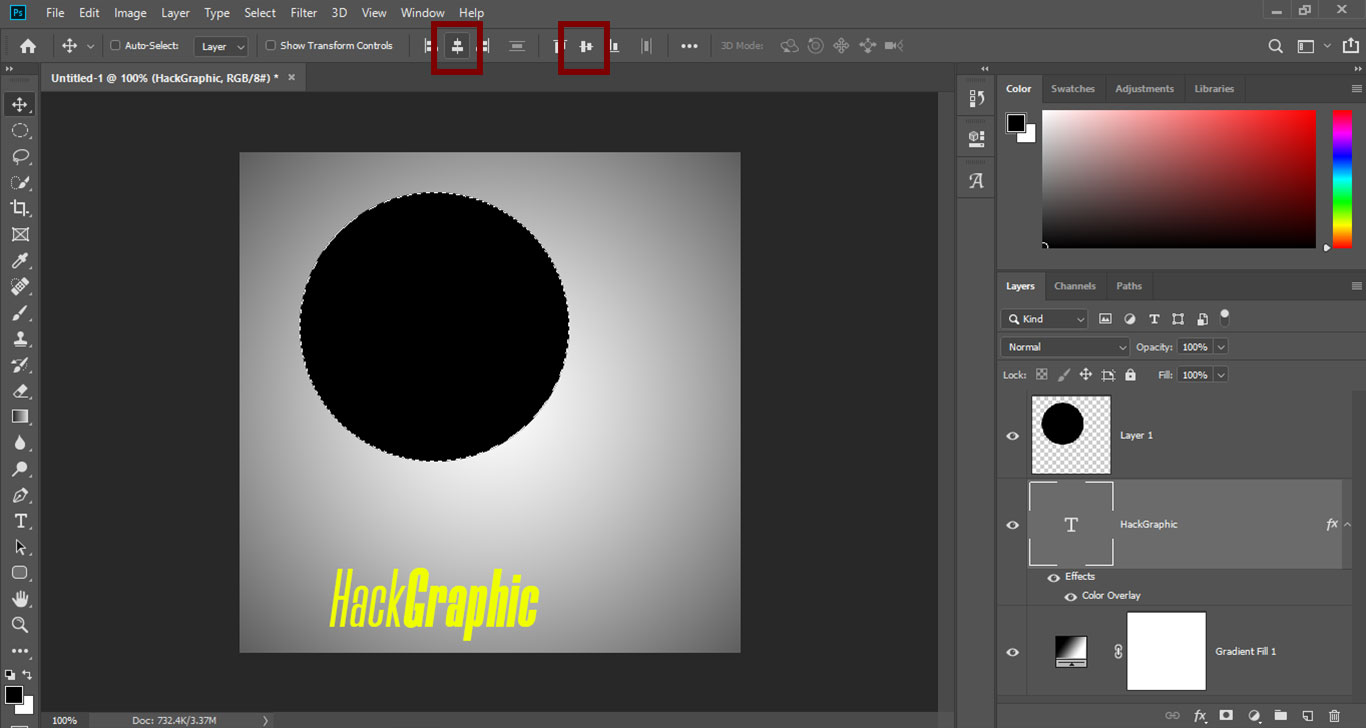Select the Pen tool

tap(20, 495)
